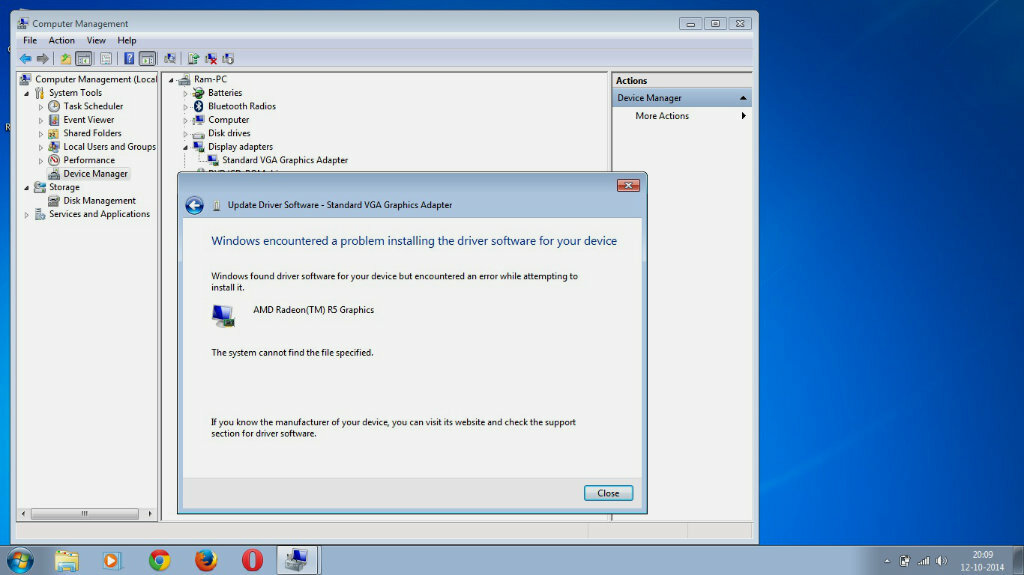The height and width of the screenshot is (575, 1024).
Task: Click the Opera icon on taskbar
Action: point(252,560)
